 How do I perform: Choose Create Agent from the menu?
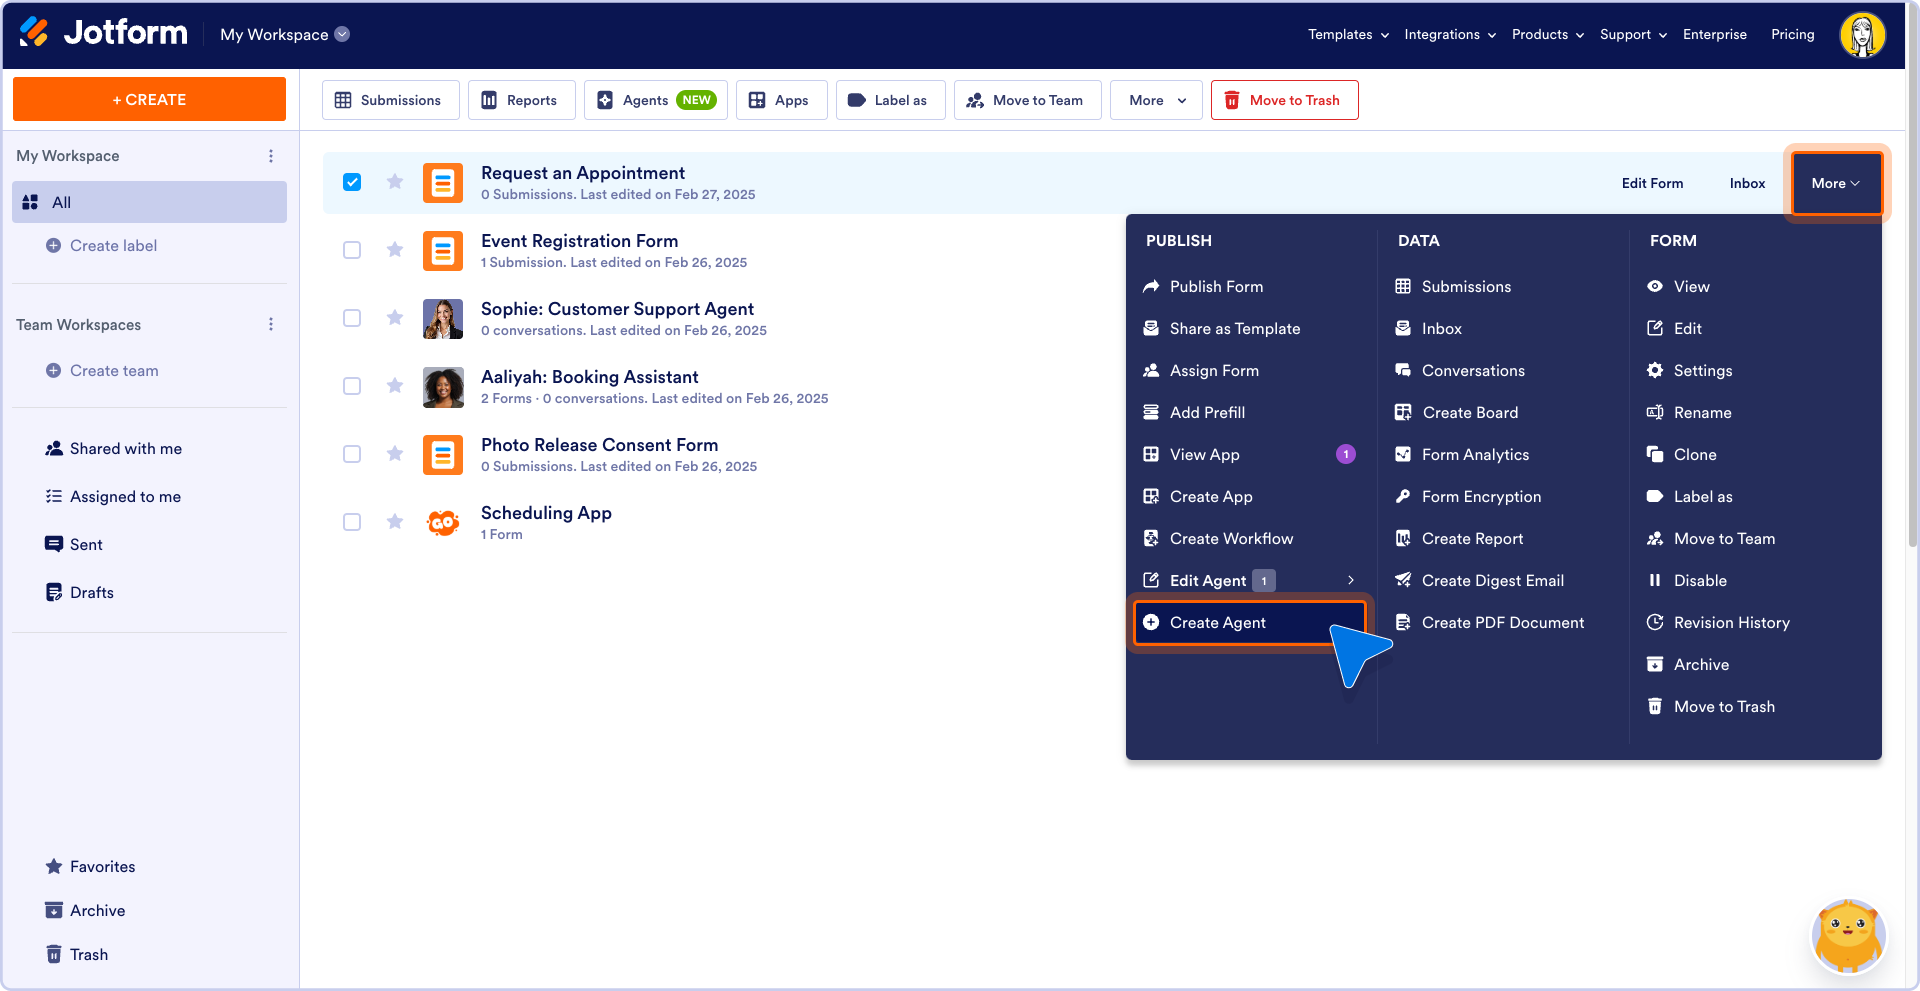click(x=1250, y=622)
